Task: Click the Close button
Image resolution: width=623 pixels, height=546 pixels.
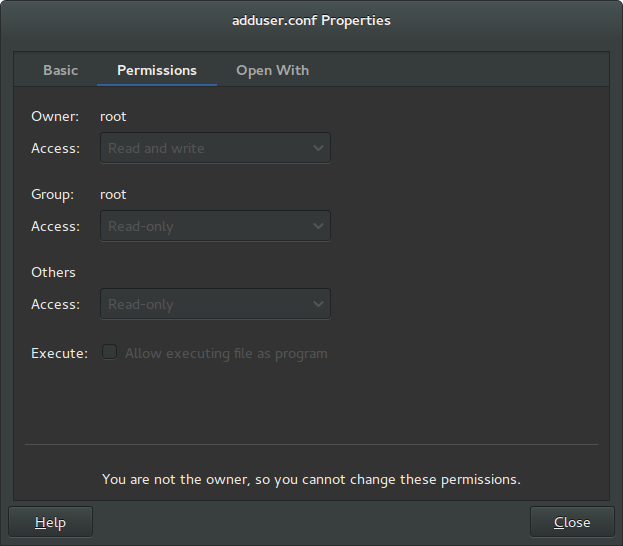Action: pyautogui.click(x=572, y=522)
